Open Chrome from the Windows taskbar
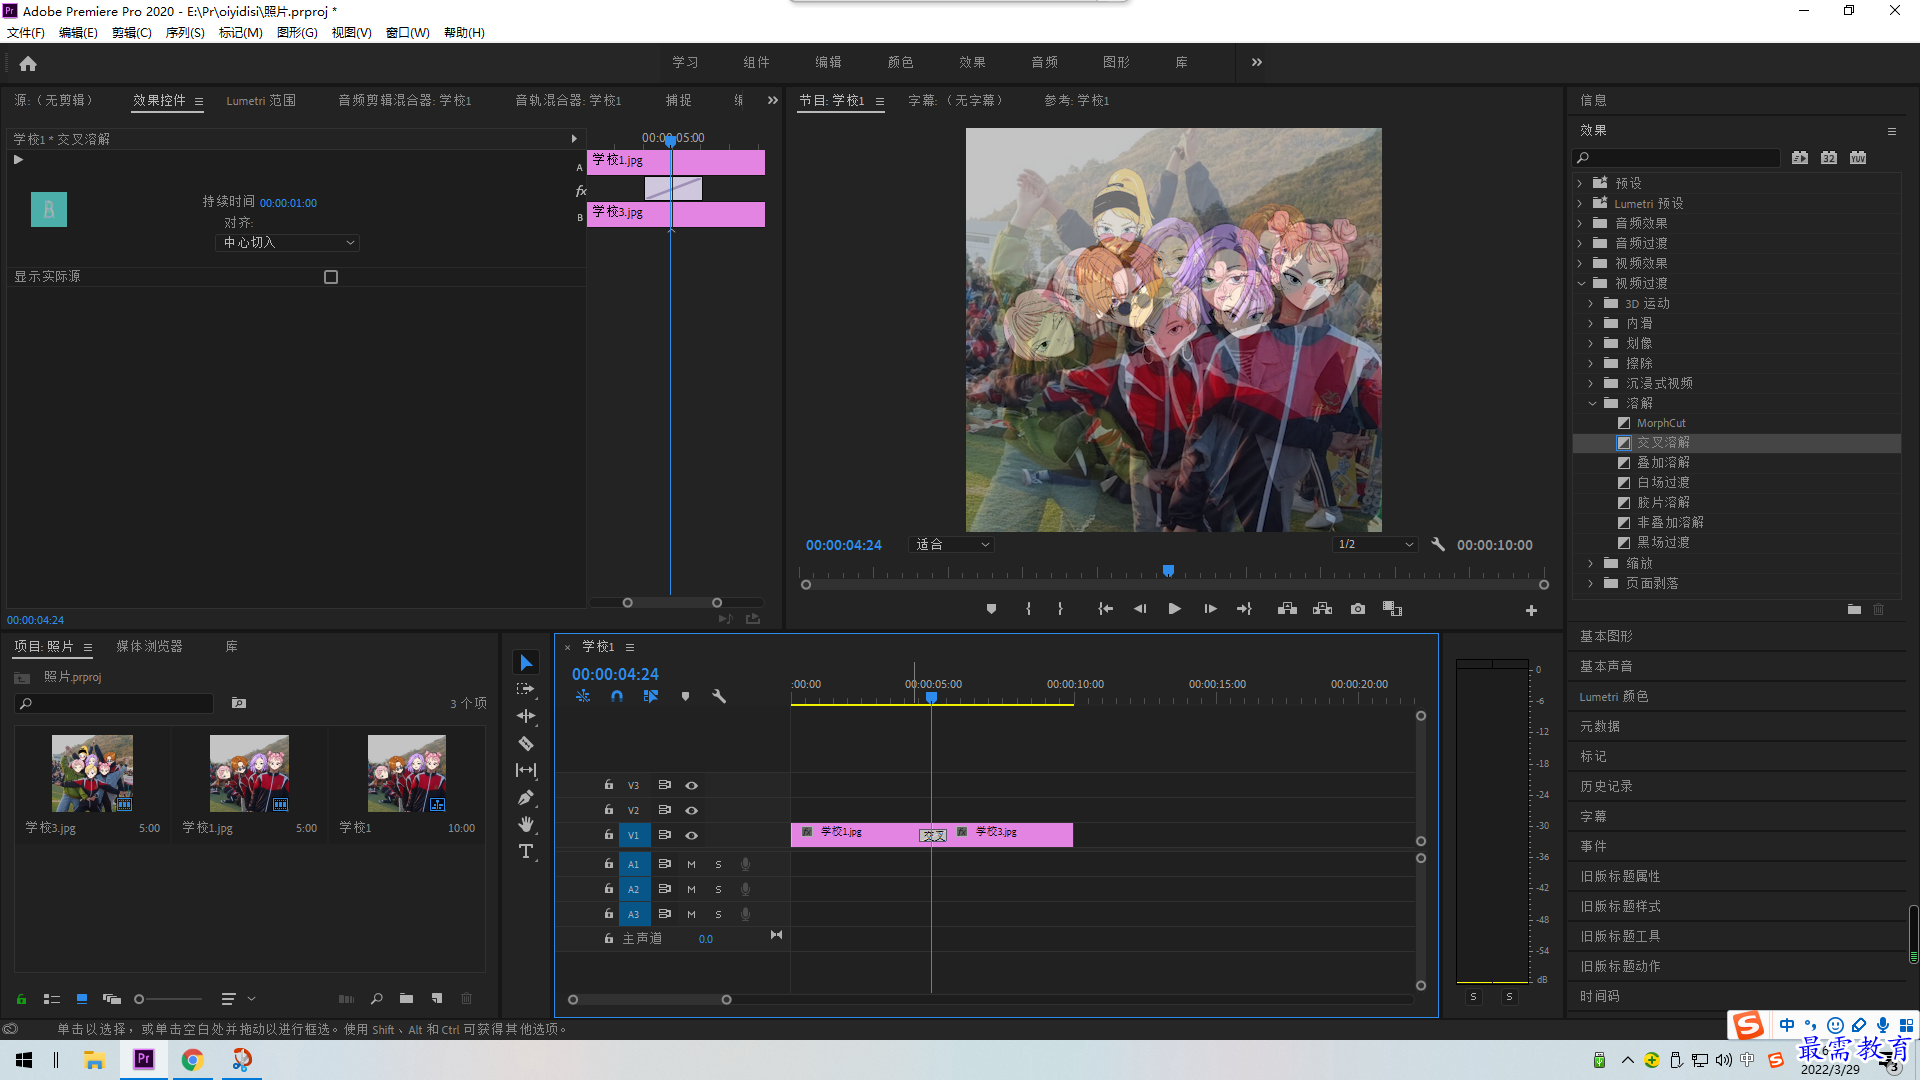The width and height of the screenshot is (1920, 1080). (x=192, y=1060)
